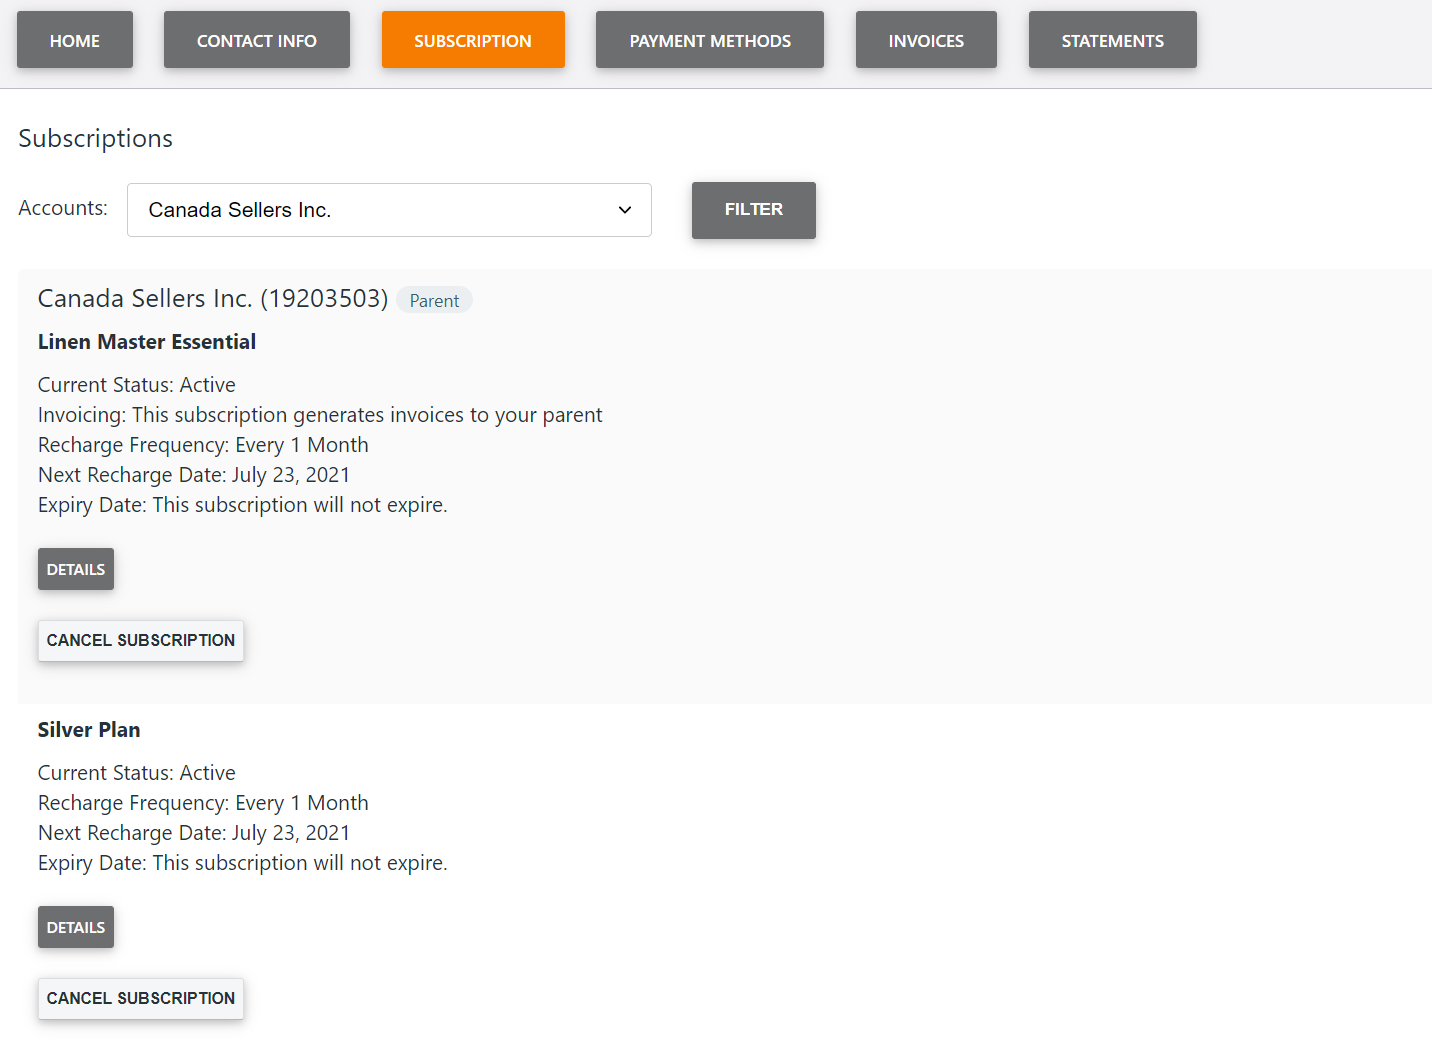Switch to the Invoices tab

pos(926,40)
